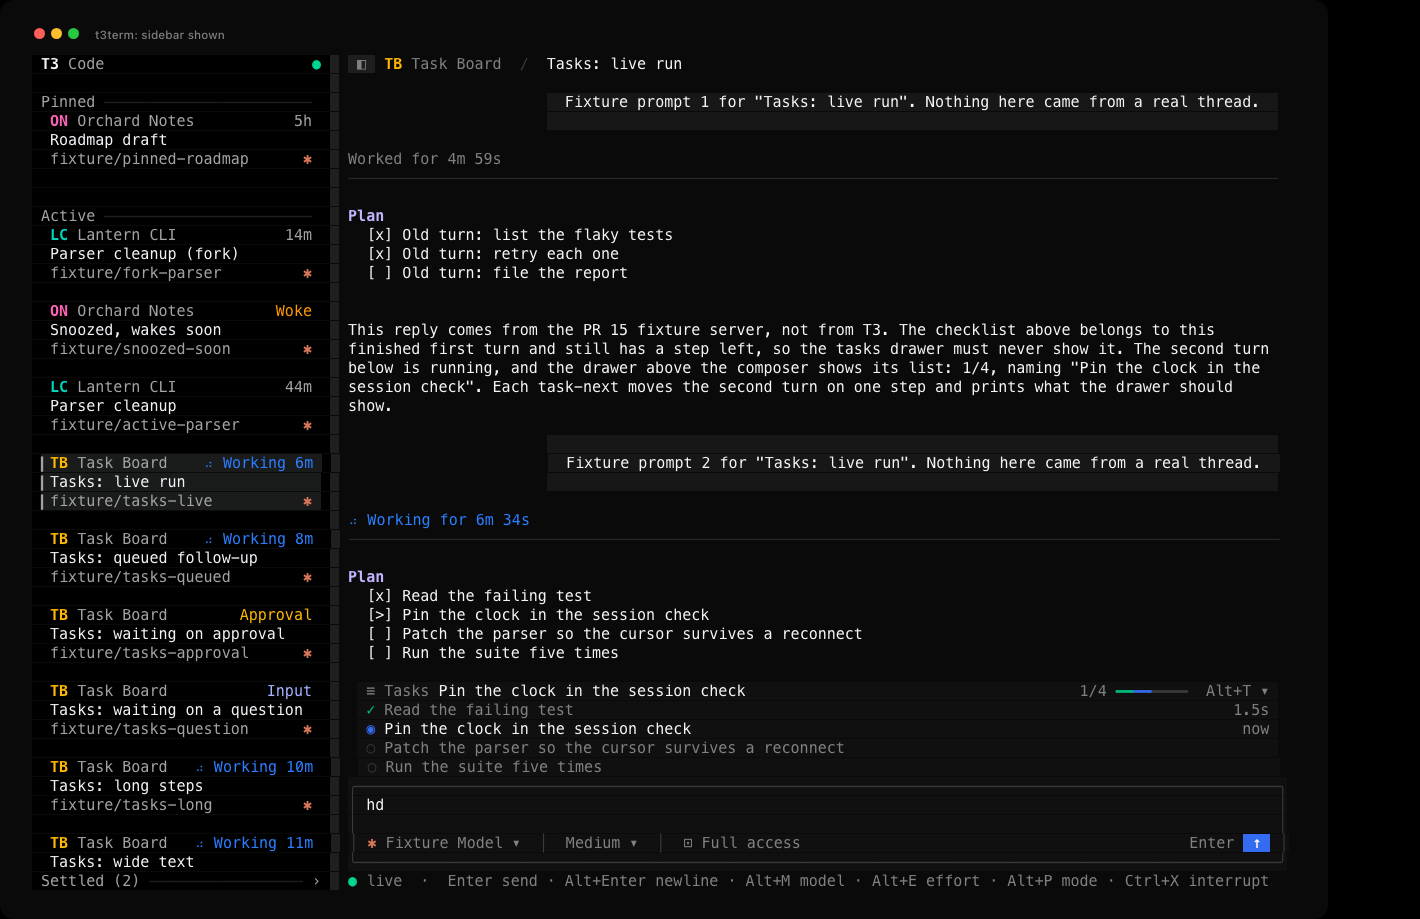
Task: Select the blue radio dot for the task marked 'now'
Action: (371, 729)
